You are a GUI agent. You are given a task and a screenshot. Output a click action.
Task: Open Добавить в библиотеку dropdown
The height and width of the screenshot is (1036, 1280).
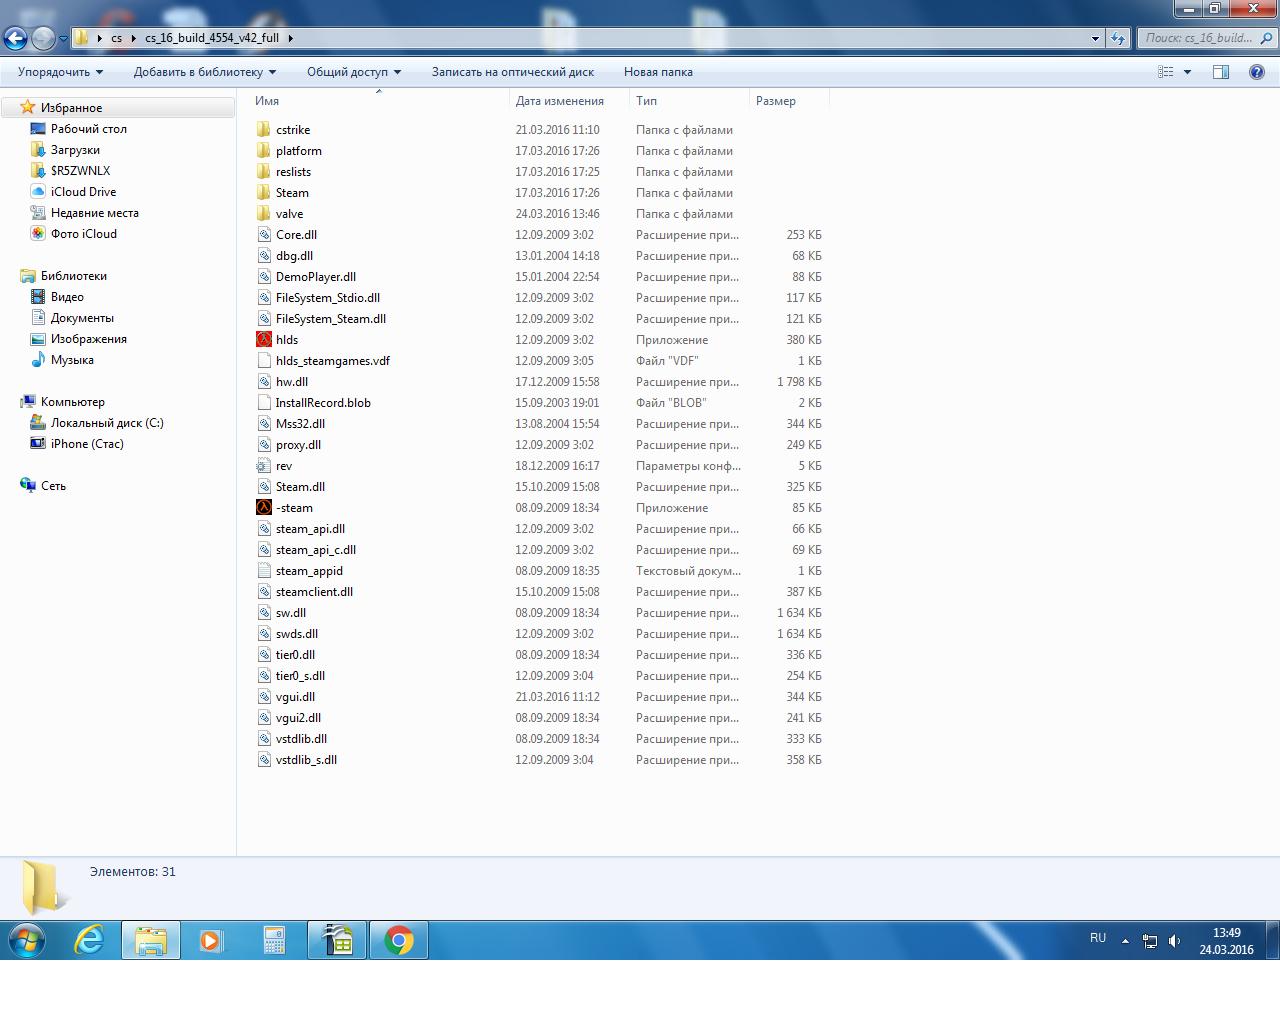205,72
